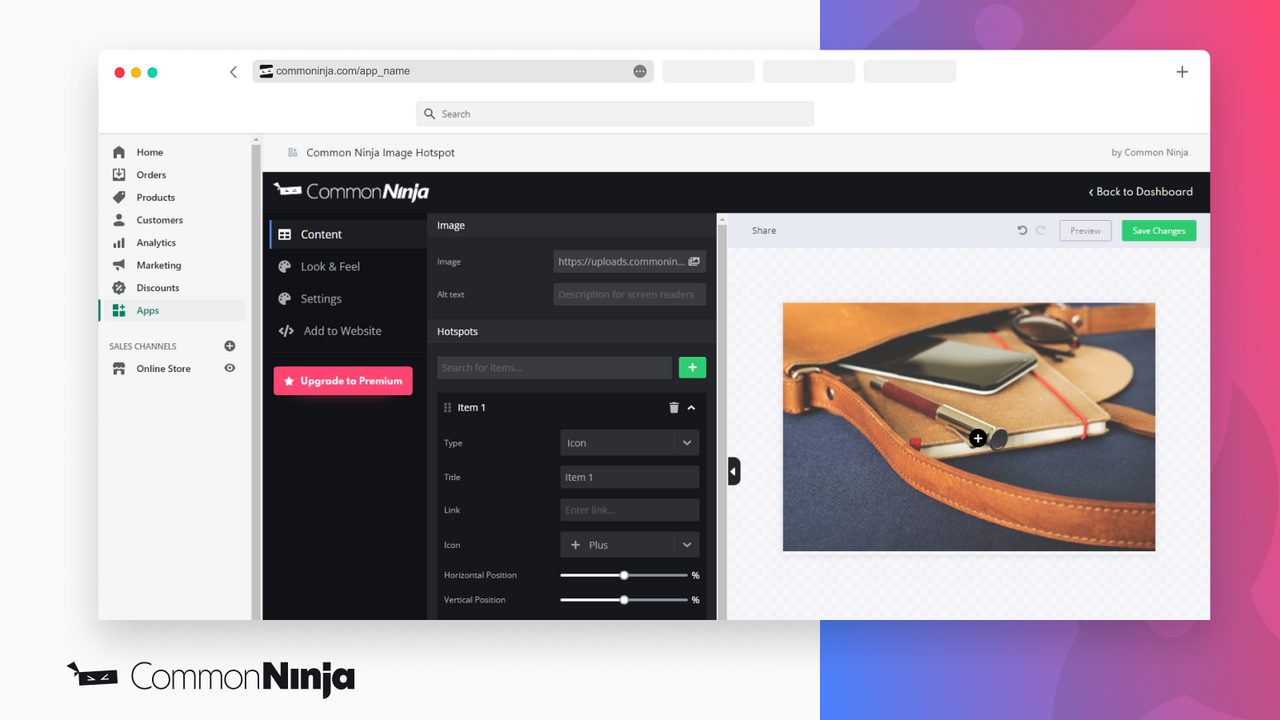Click the bag preview image

(x=969, y=427)
